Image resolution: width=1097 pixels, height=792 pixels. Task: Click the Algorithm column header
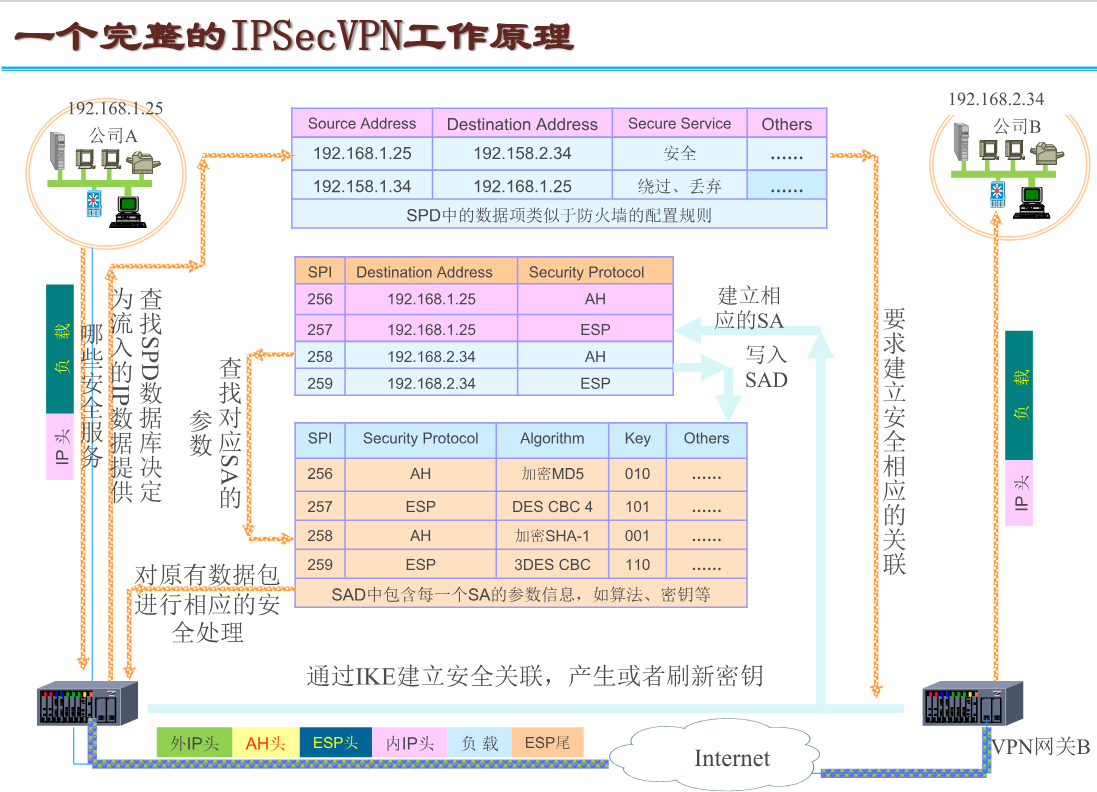click(552, 438)
